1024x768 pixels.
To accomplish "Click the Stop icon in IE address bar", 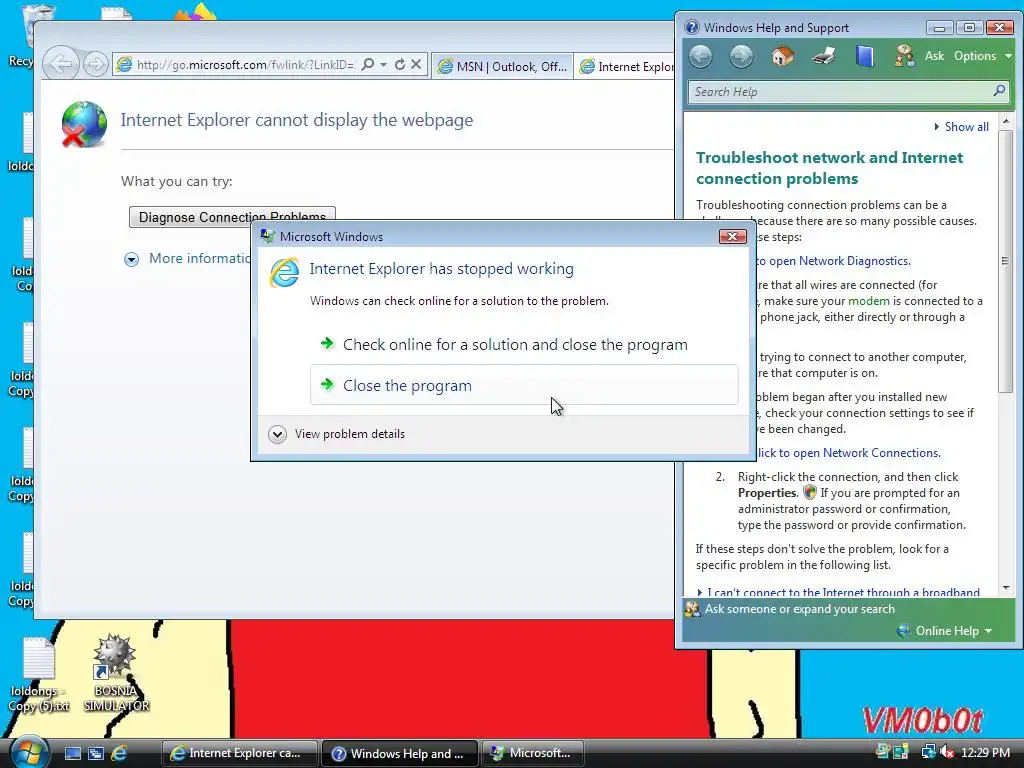I will 416,64.
